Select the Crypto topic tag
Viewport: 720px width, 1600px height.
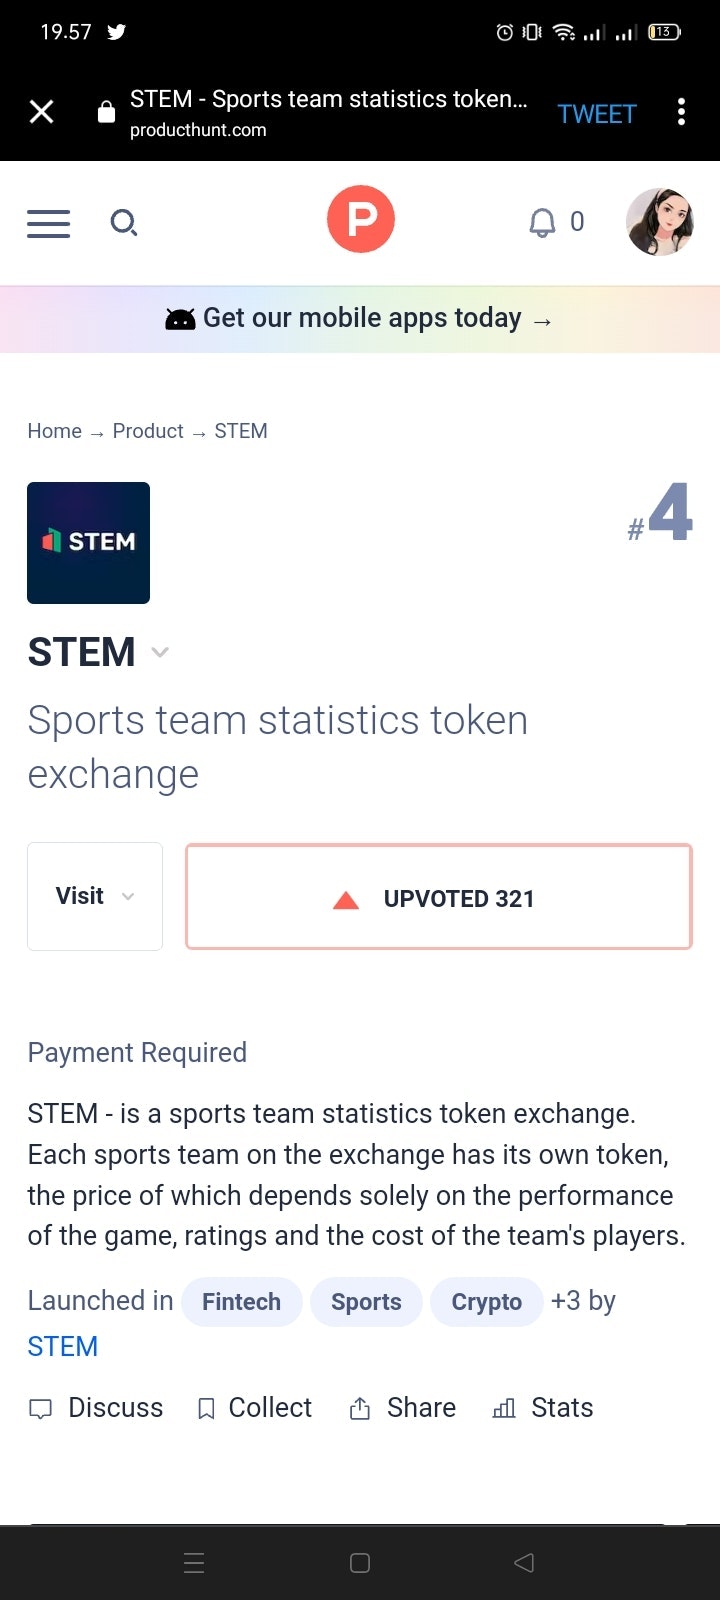(x=486, y=1302)
